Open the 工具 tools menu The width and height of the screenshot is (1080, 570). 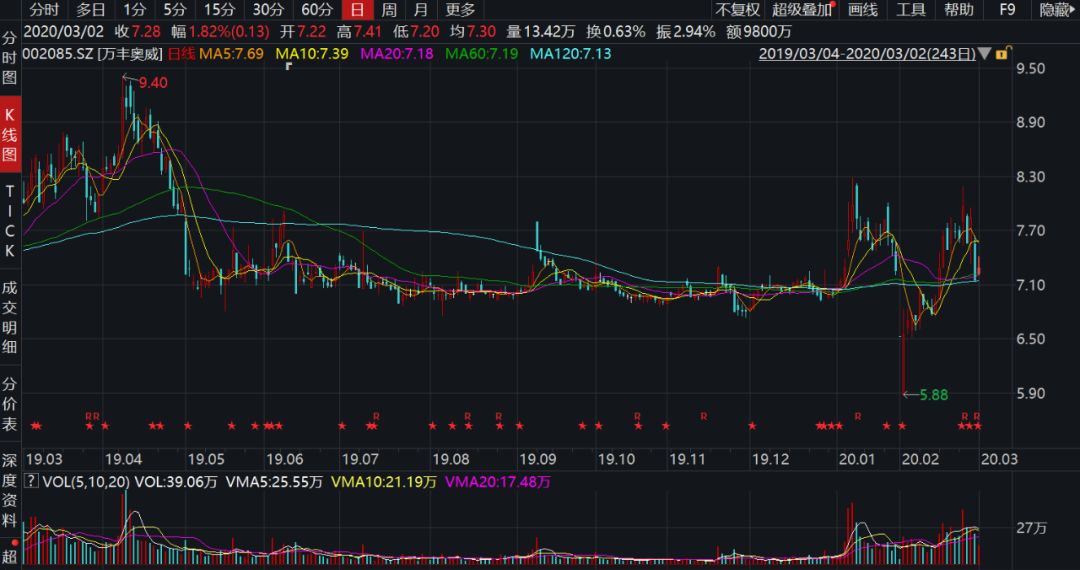(910, 10)
